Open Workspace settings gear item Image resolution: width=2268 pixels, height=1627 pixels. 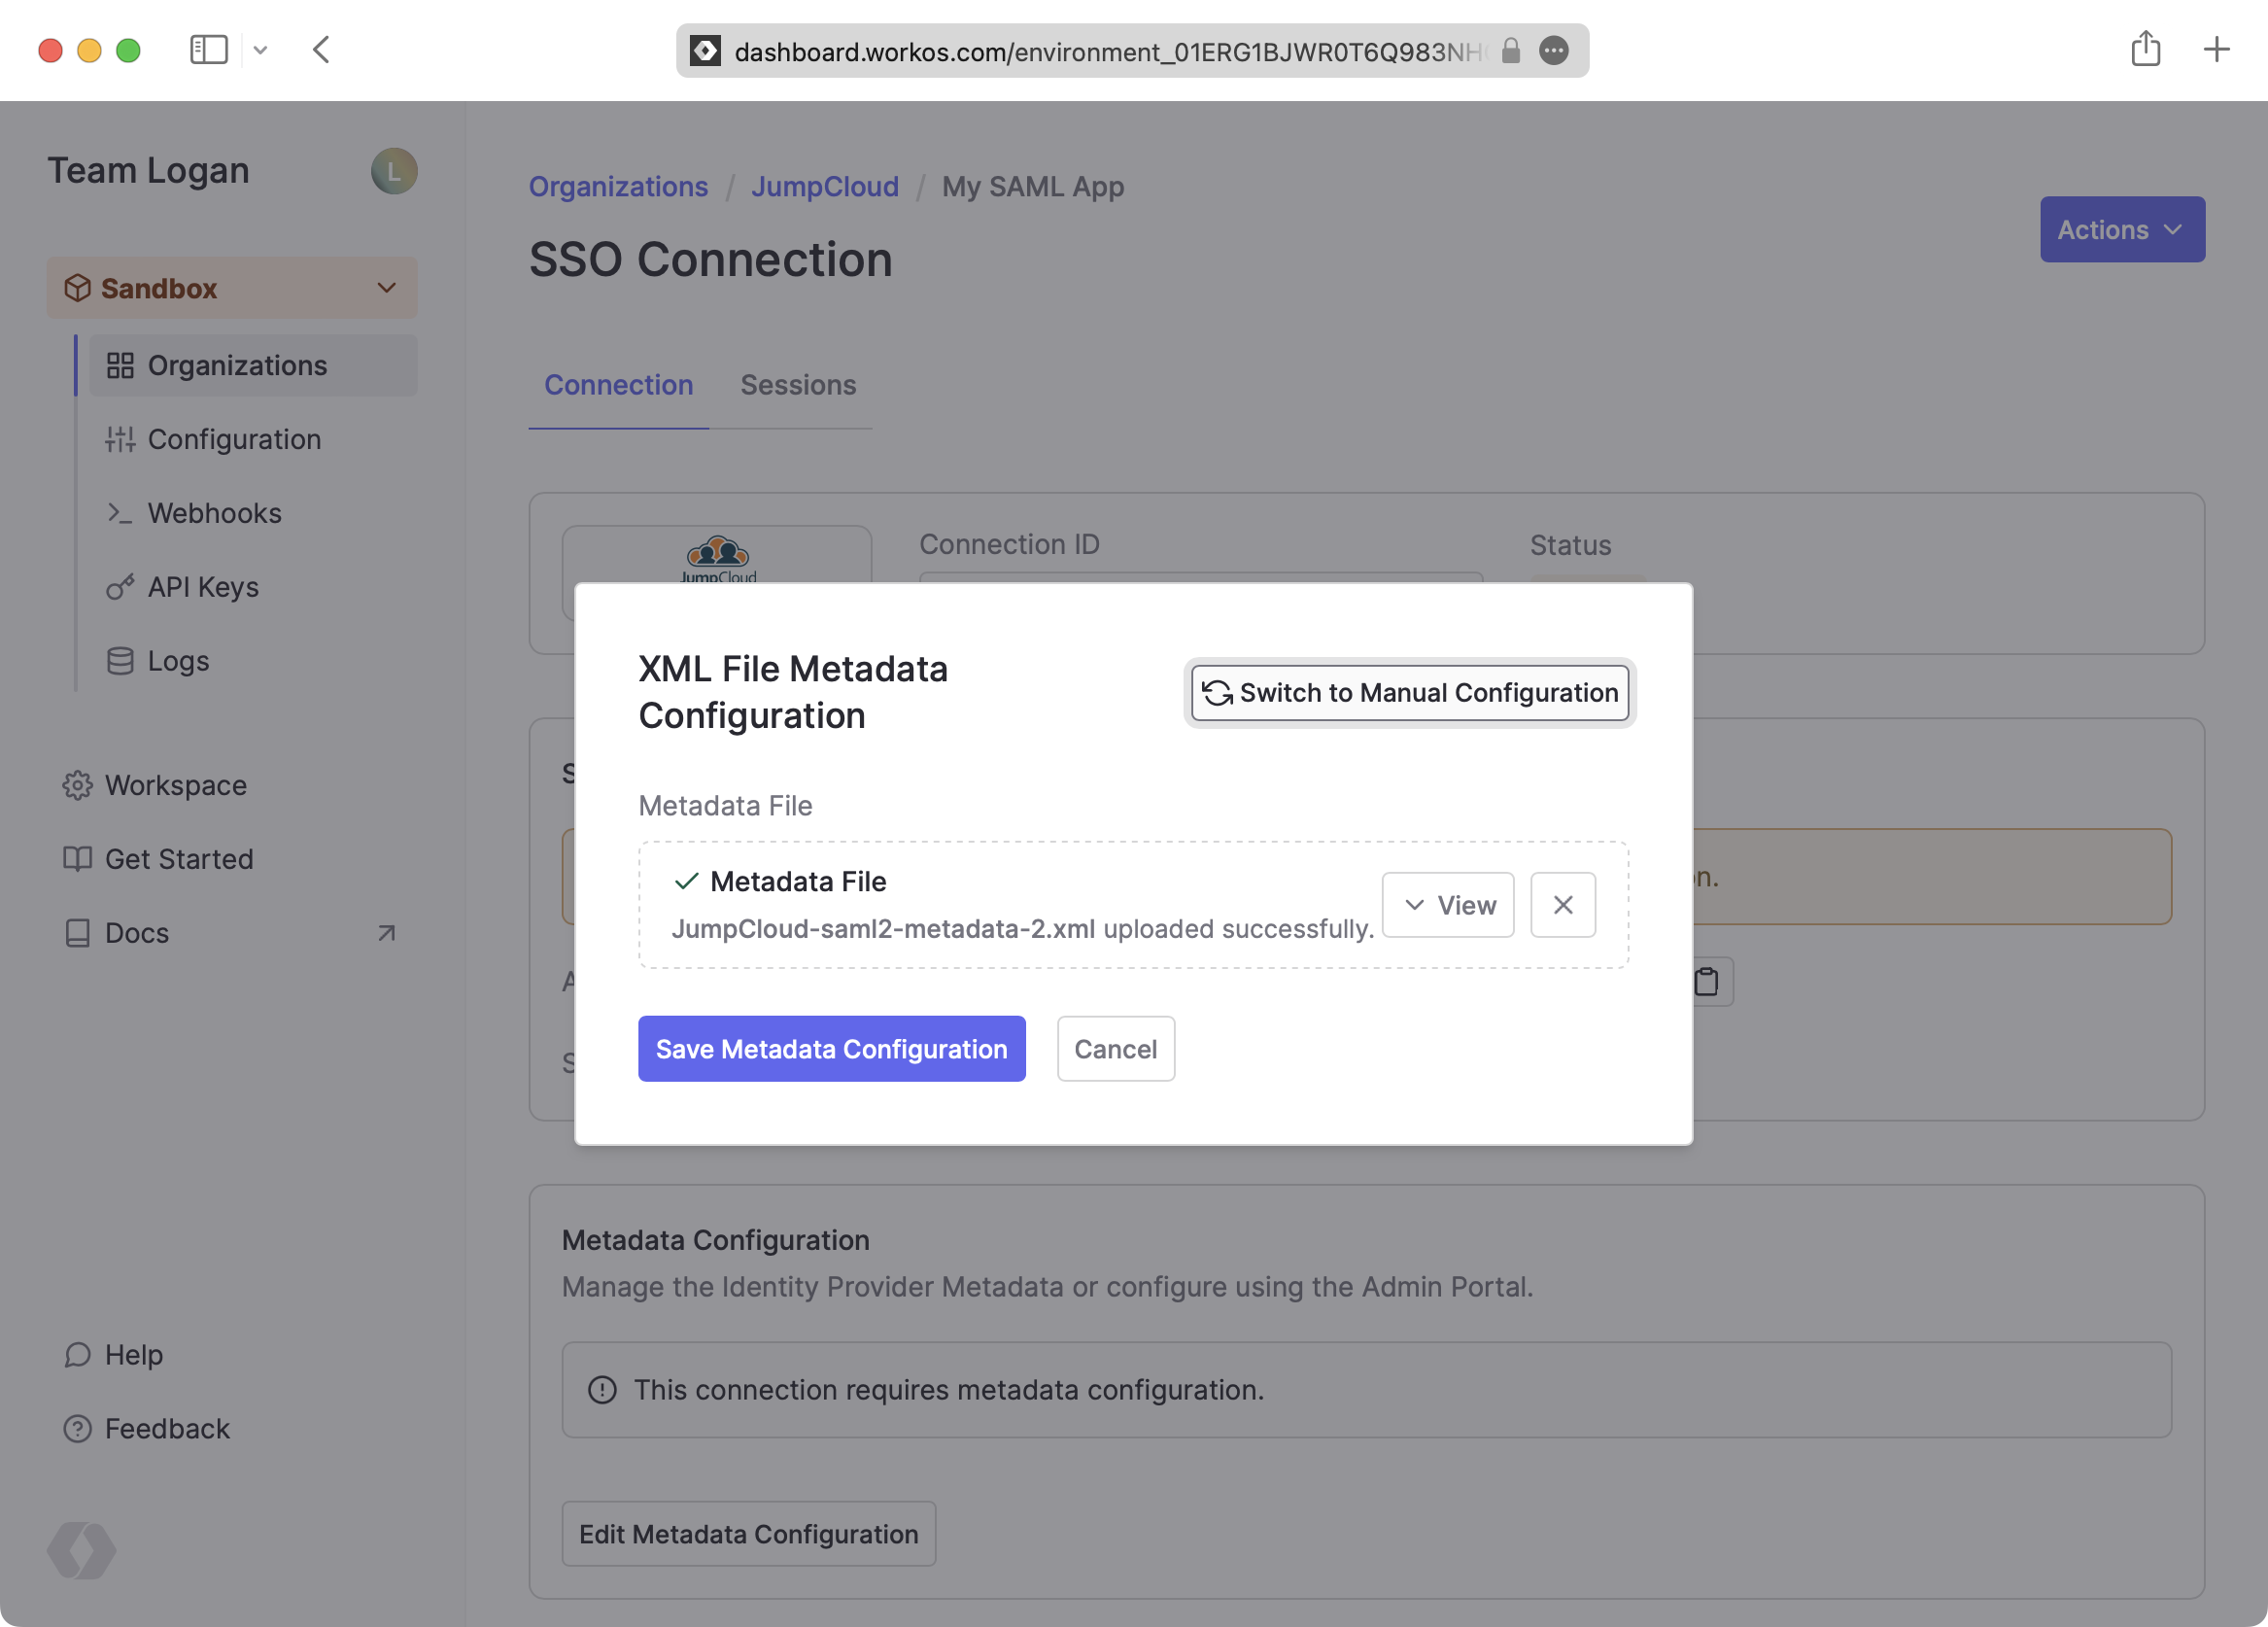(175, 785)
